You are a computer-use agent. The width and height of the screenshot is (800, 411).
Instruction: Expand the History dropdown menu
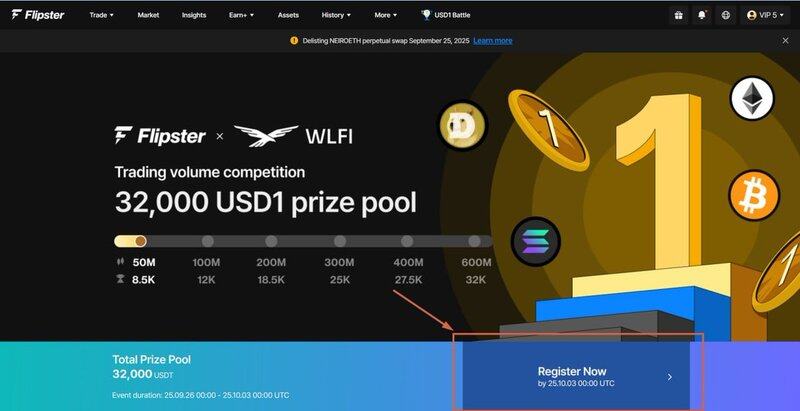pos(336,15)
